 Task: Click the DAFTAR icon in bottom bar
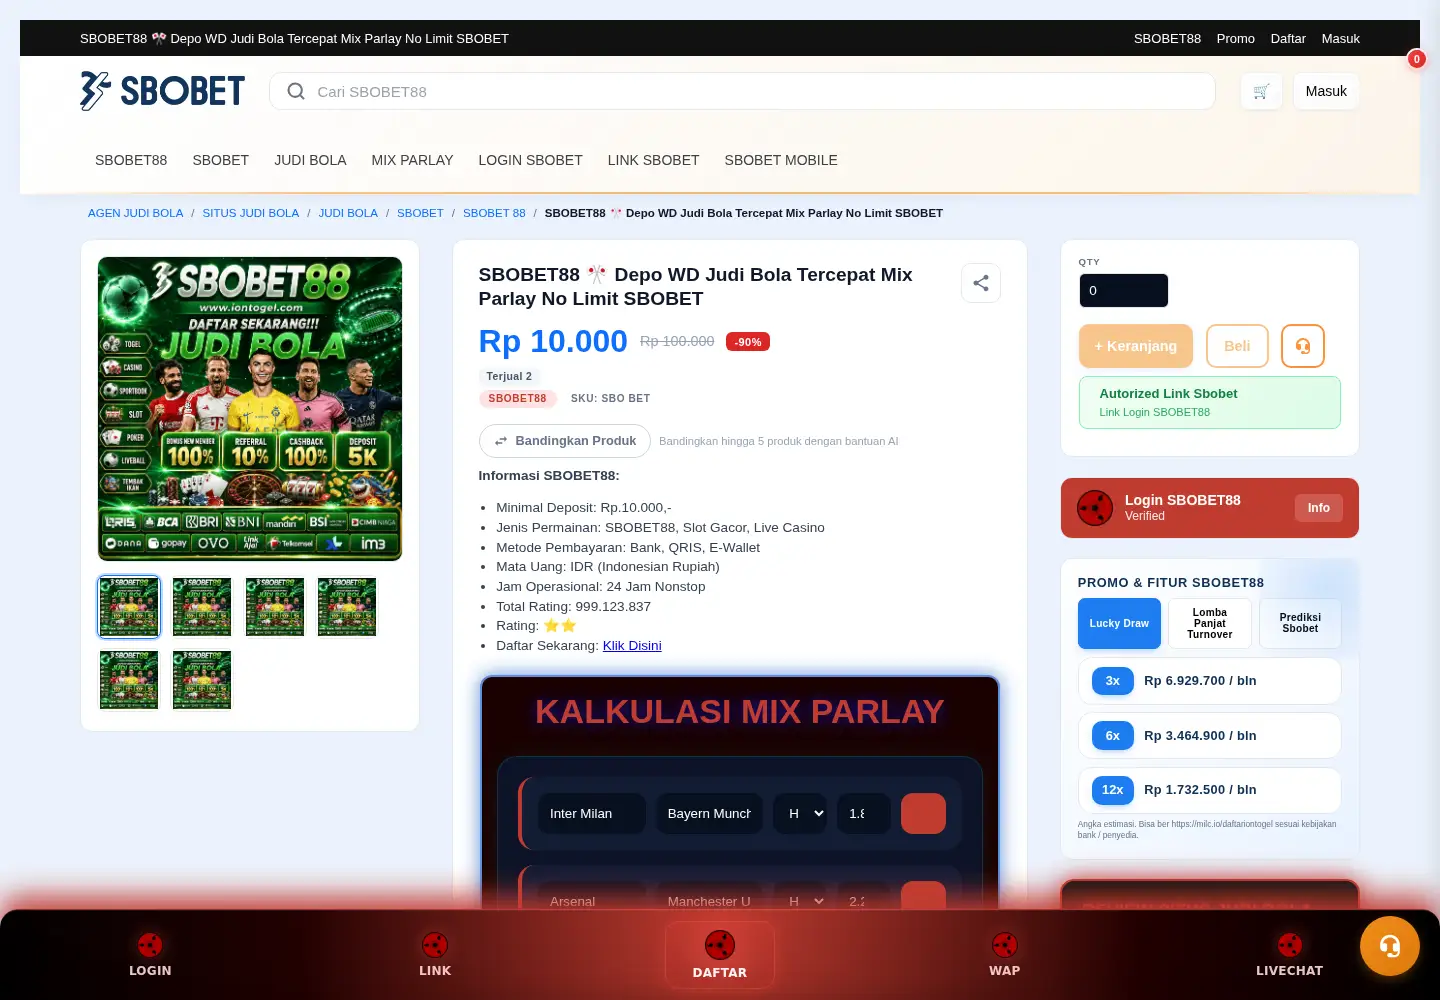click(x=720, y=945)
